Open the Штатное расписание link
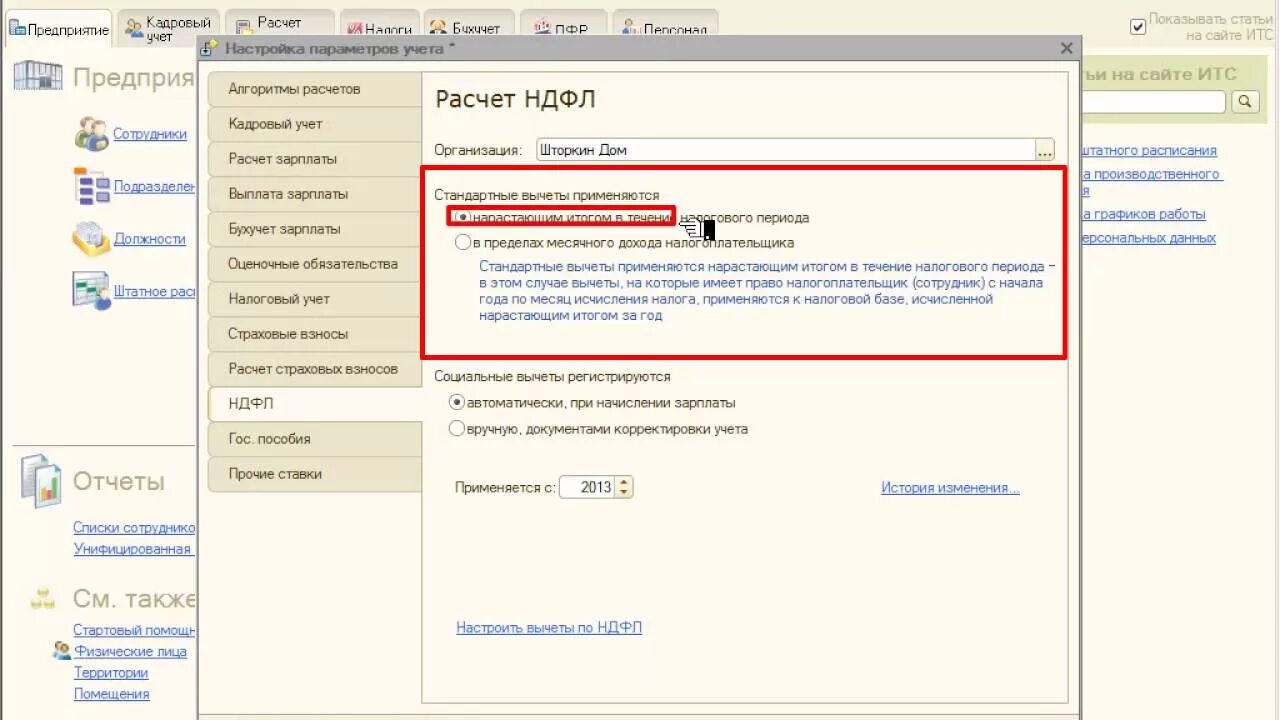1280x720 pixels. [x=154, y=292]
